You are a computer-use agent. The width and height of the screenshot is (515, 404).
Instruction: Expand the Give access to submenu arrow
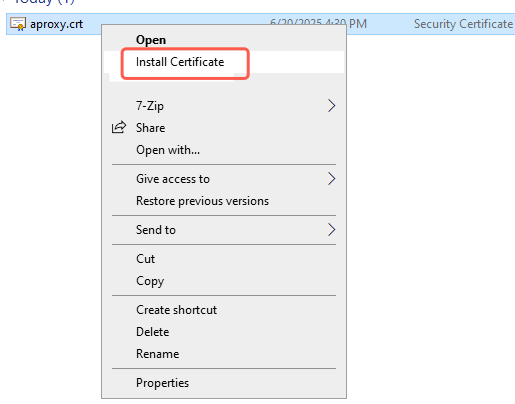coord(331,179)
